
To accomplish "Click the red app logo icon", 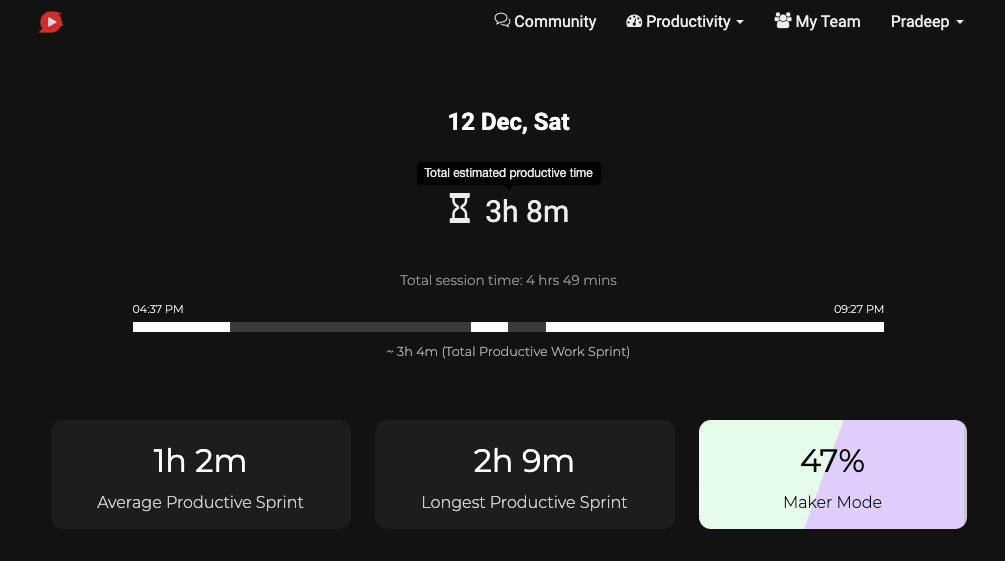I will click(x=51, y=22).
